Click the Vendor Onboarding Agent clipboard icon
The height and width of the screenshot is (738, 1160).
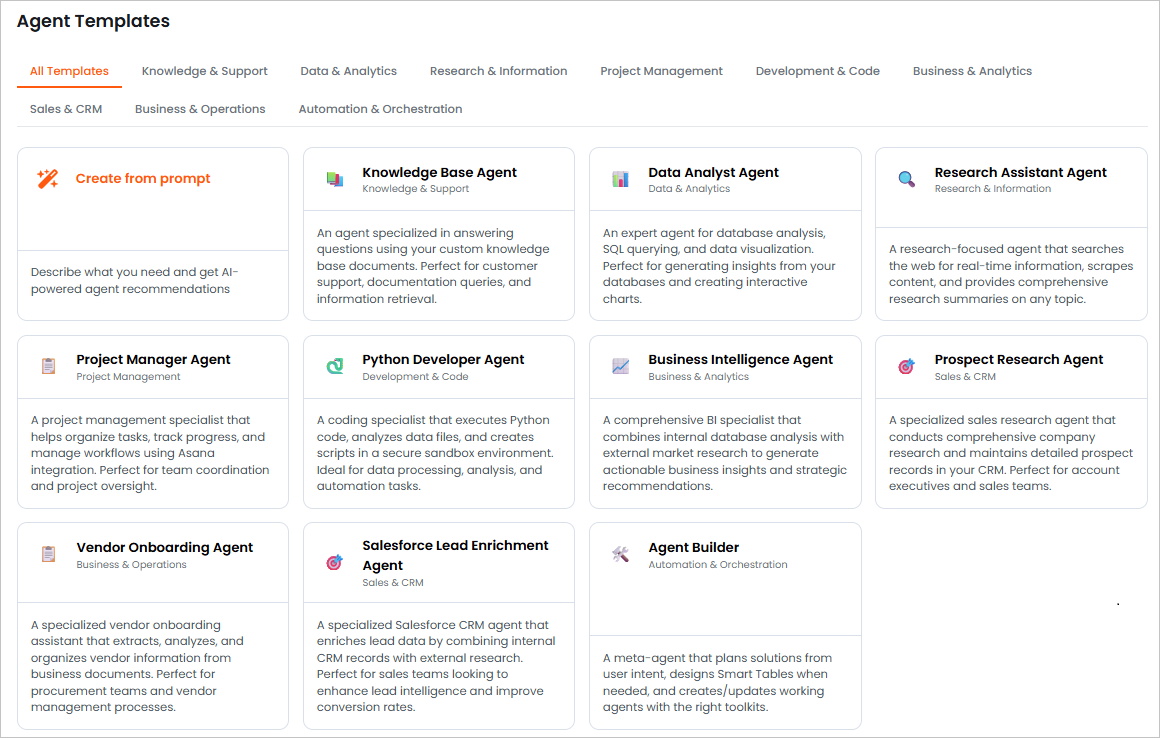(x=48, y=555)
